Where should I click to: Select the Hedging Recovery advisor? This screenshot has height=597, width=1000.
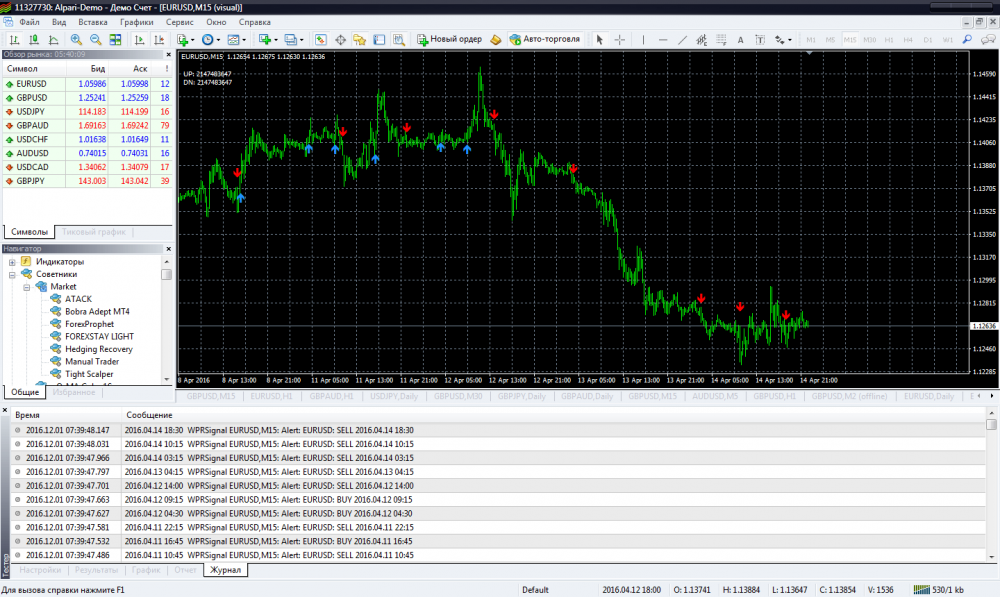[x=99, y=349]
